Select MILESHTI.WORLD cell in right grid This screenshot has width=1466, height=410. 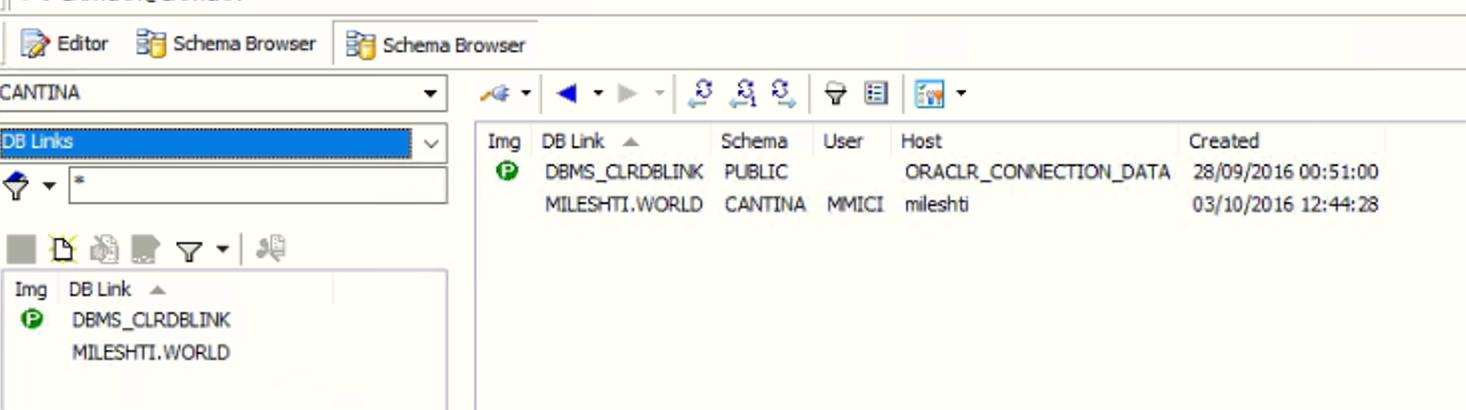coord(624,204)
